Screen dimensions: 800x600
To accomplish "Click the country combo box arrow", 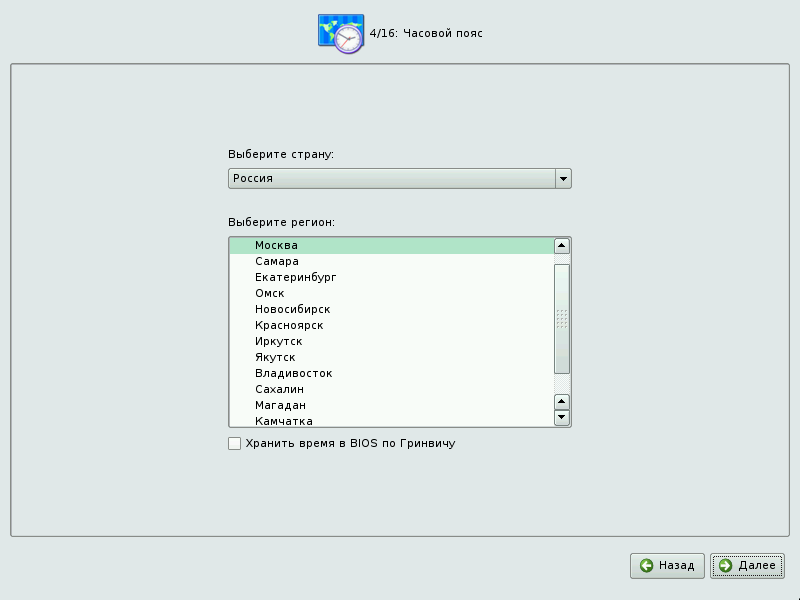I will coord(563,179).
